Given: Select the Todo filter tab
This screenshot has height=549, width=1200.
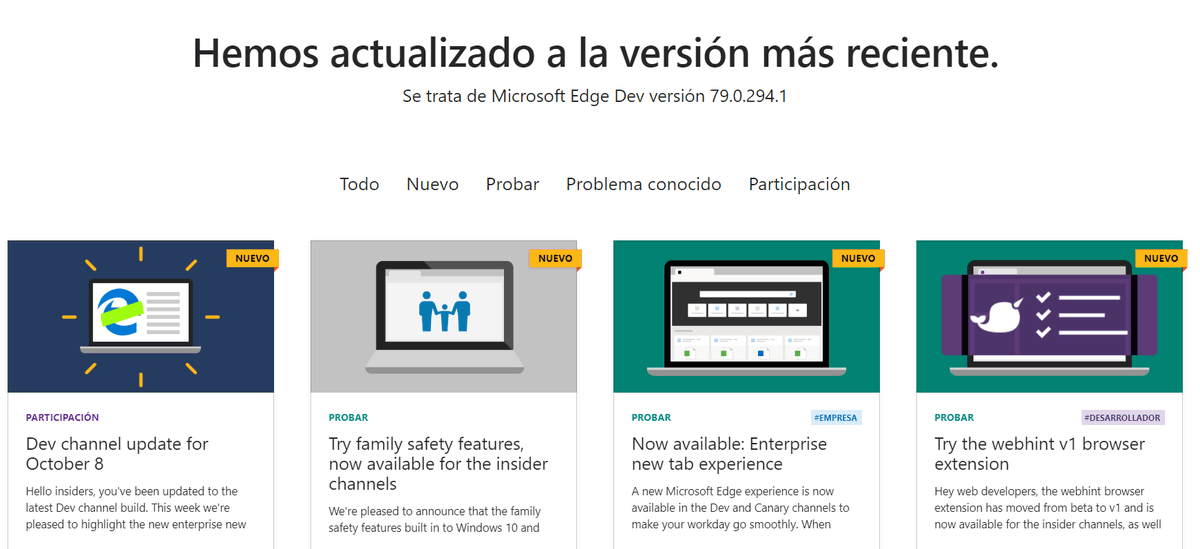Looking at the screenshot, I should tap(359, 184).
